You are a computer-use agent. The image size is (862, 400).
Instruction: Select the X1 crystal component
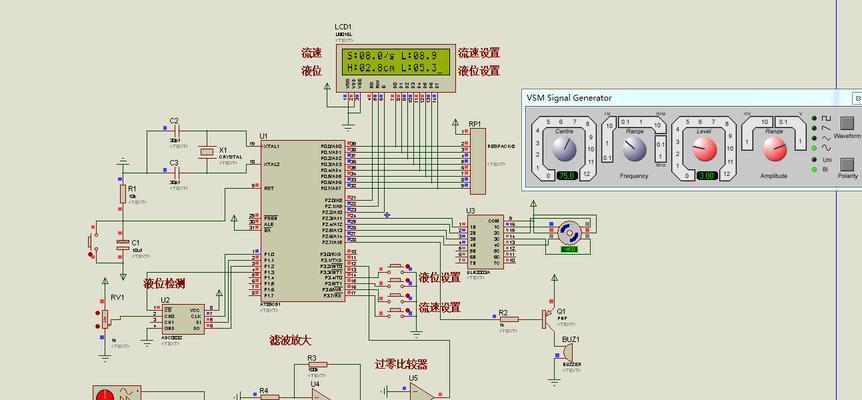click(x=207, y=152)
